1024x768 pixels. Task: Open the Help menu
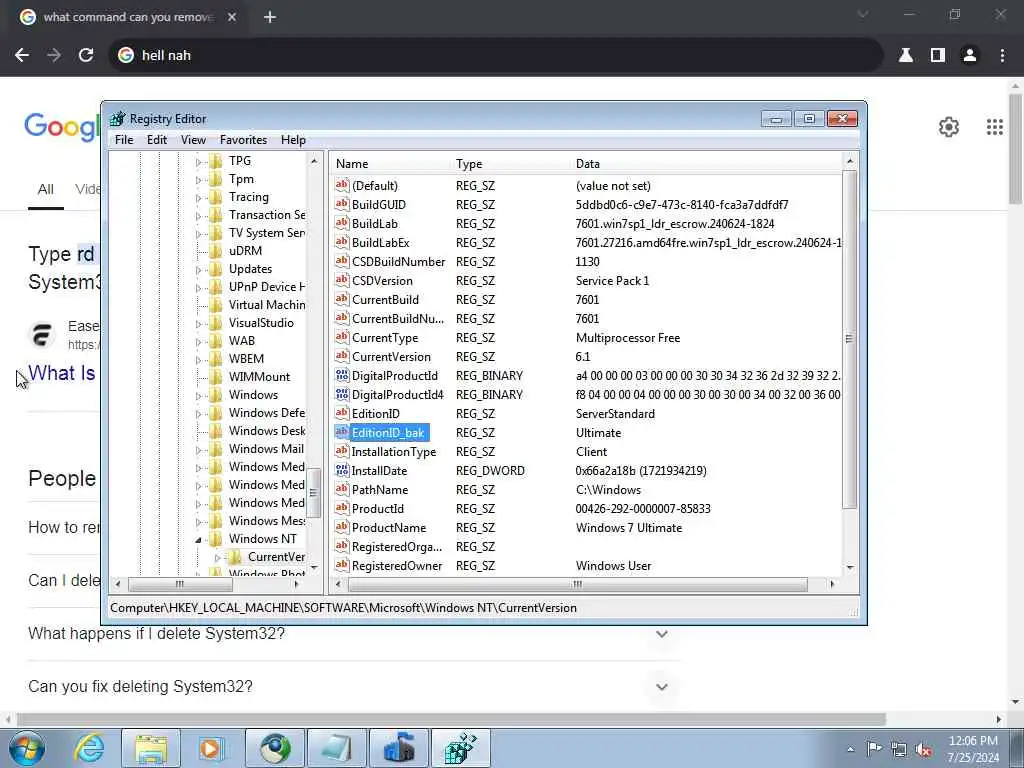coord(293,140)
